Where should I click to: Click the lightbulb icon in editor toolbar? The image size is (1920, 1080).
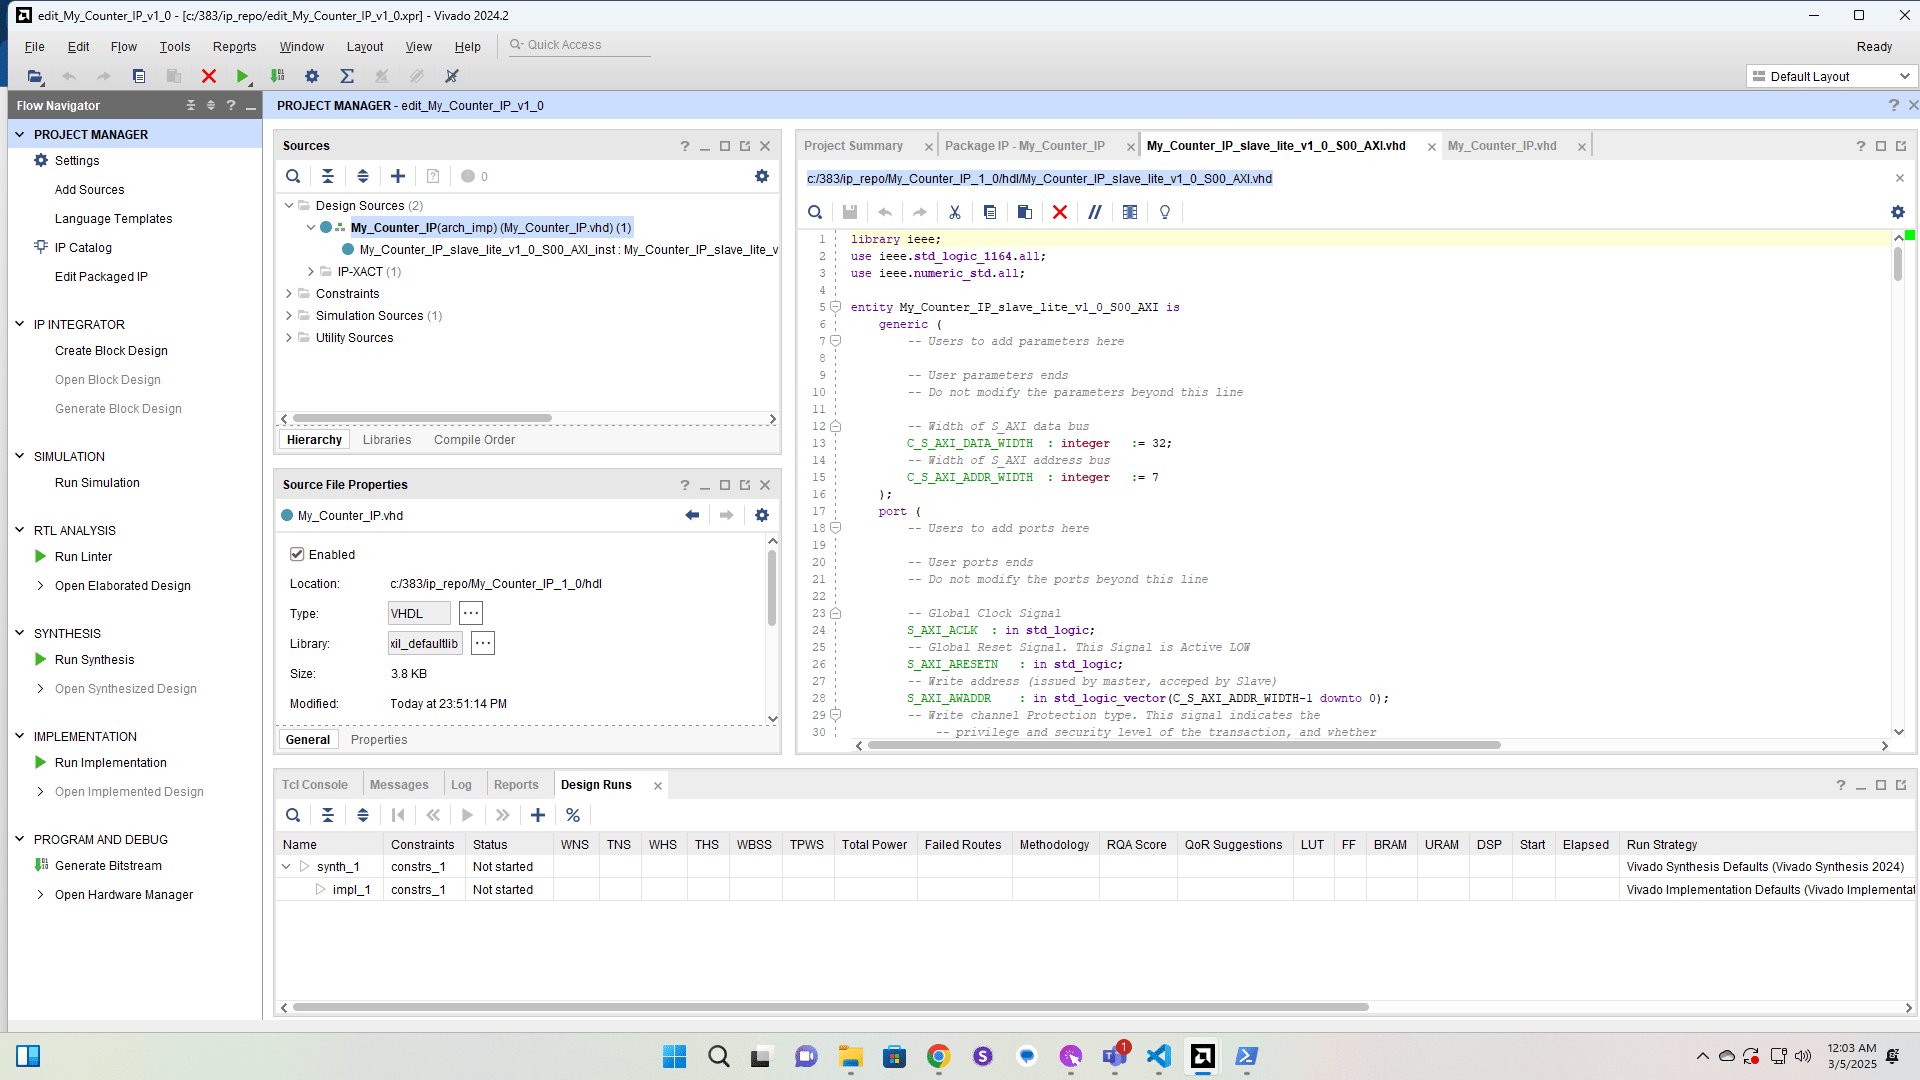pyautogui.click(x=1165, y=212)
